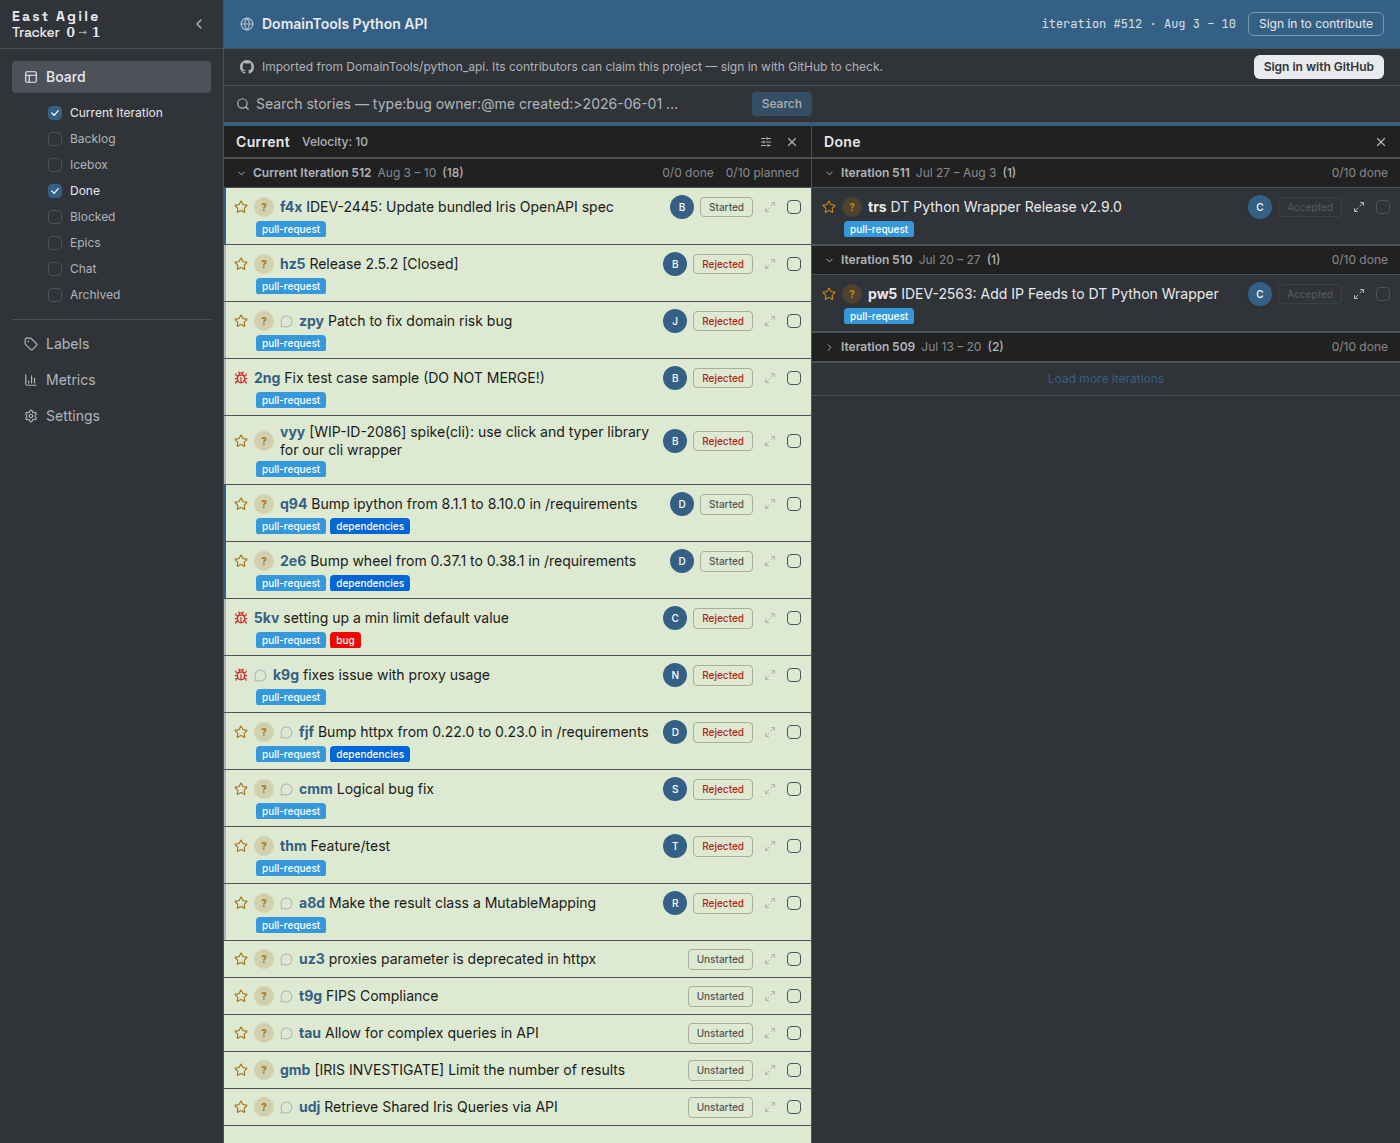Collapse the sidebar with the chevron icon
1400x1143 pixels.
(199, 24)
